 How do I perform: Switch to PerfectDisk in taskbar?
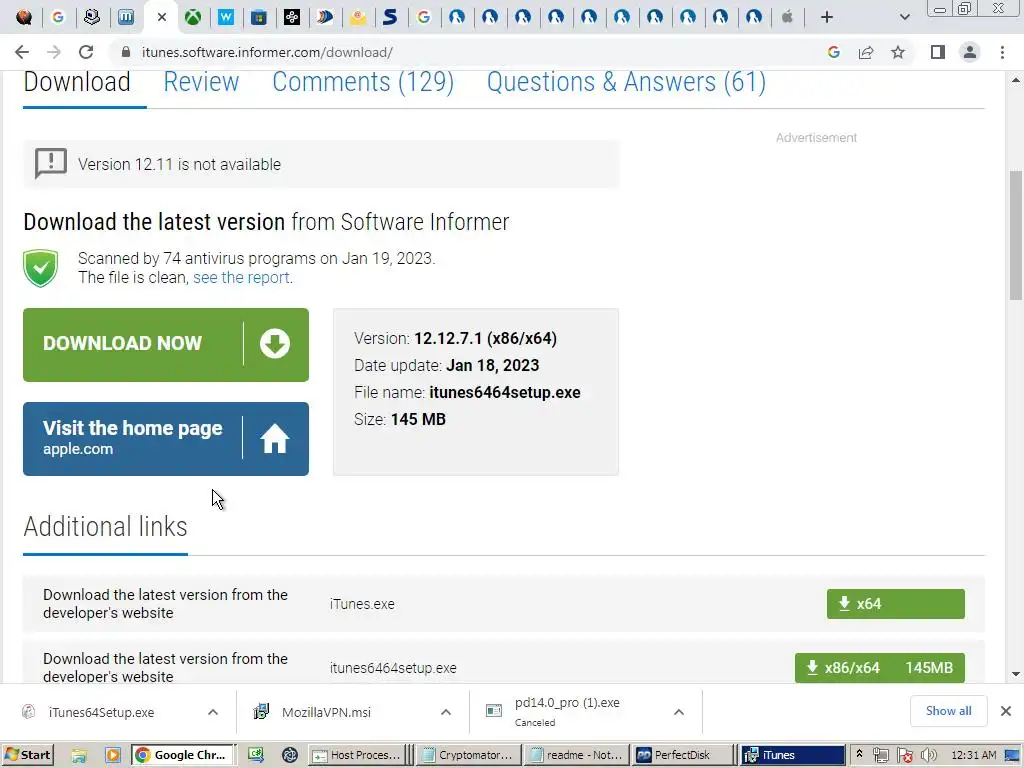coord(682,755)
